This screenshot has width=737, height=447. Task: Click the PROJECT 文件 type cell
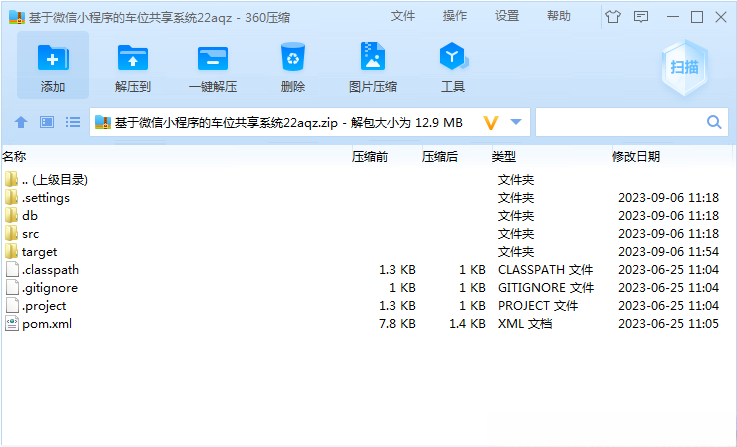[x=538, y=306]
